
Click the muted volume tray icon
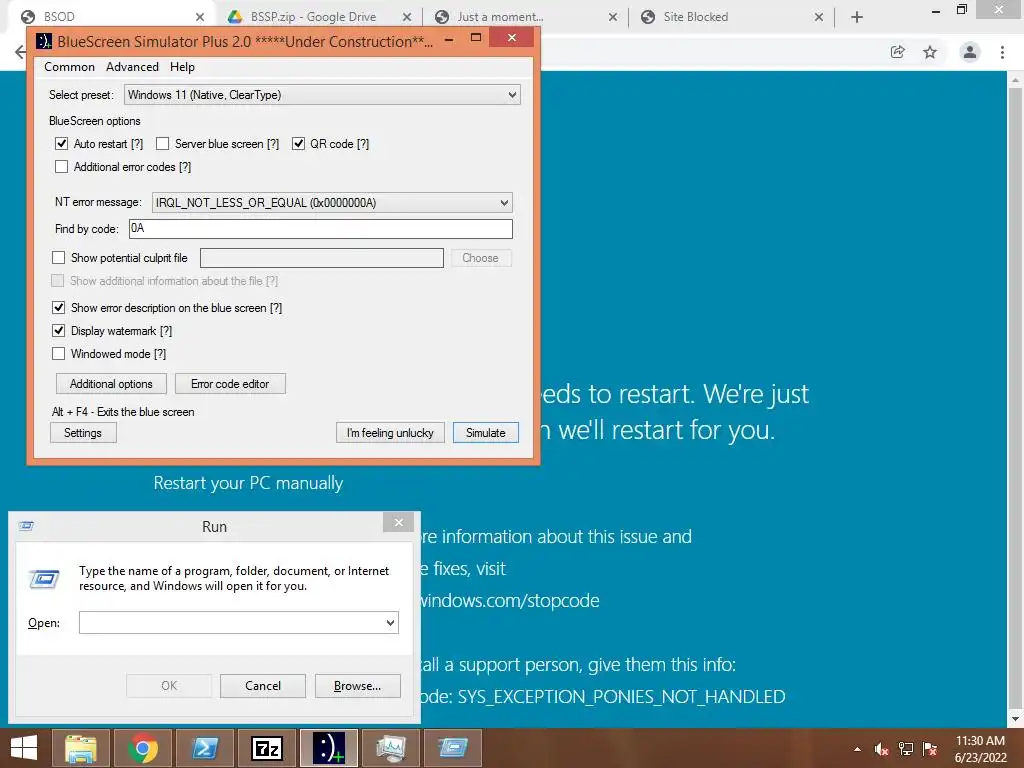pos(881,749)
